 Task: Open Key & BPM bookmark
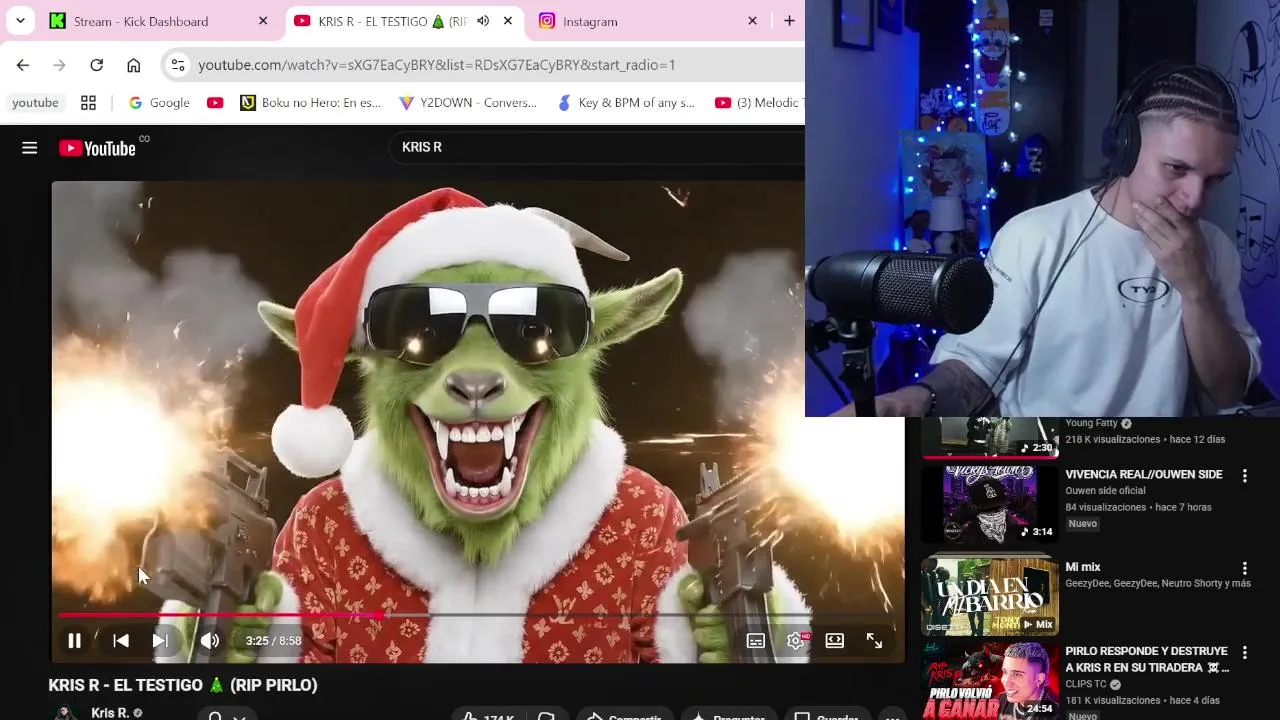pyautogui.click(x=626, y=103)
